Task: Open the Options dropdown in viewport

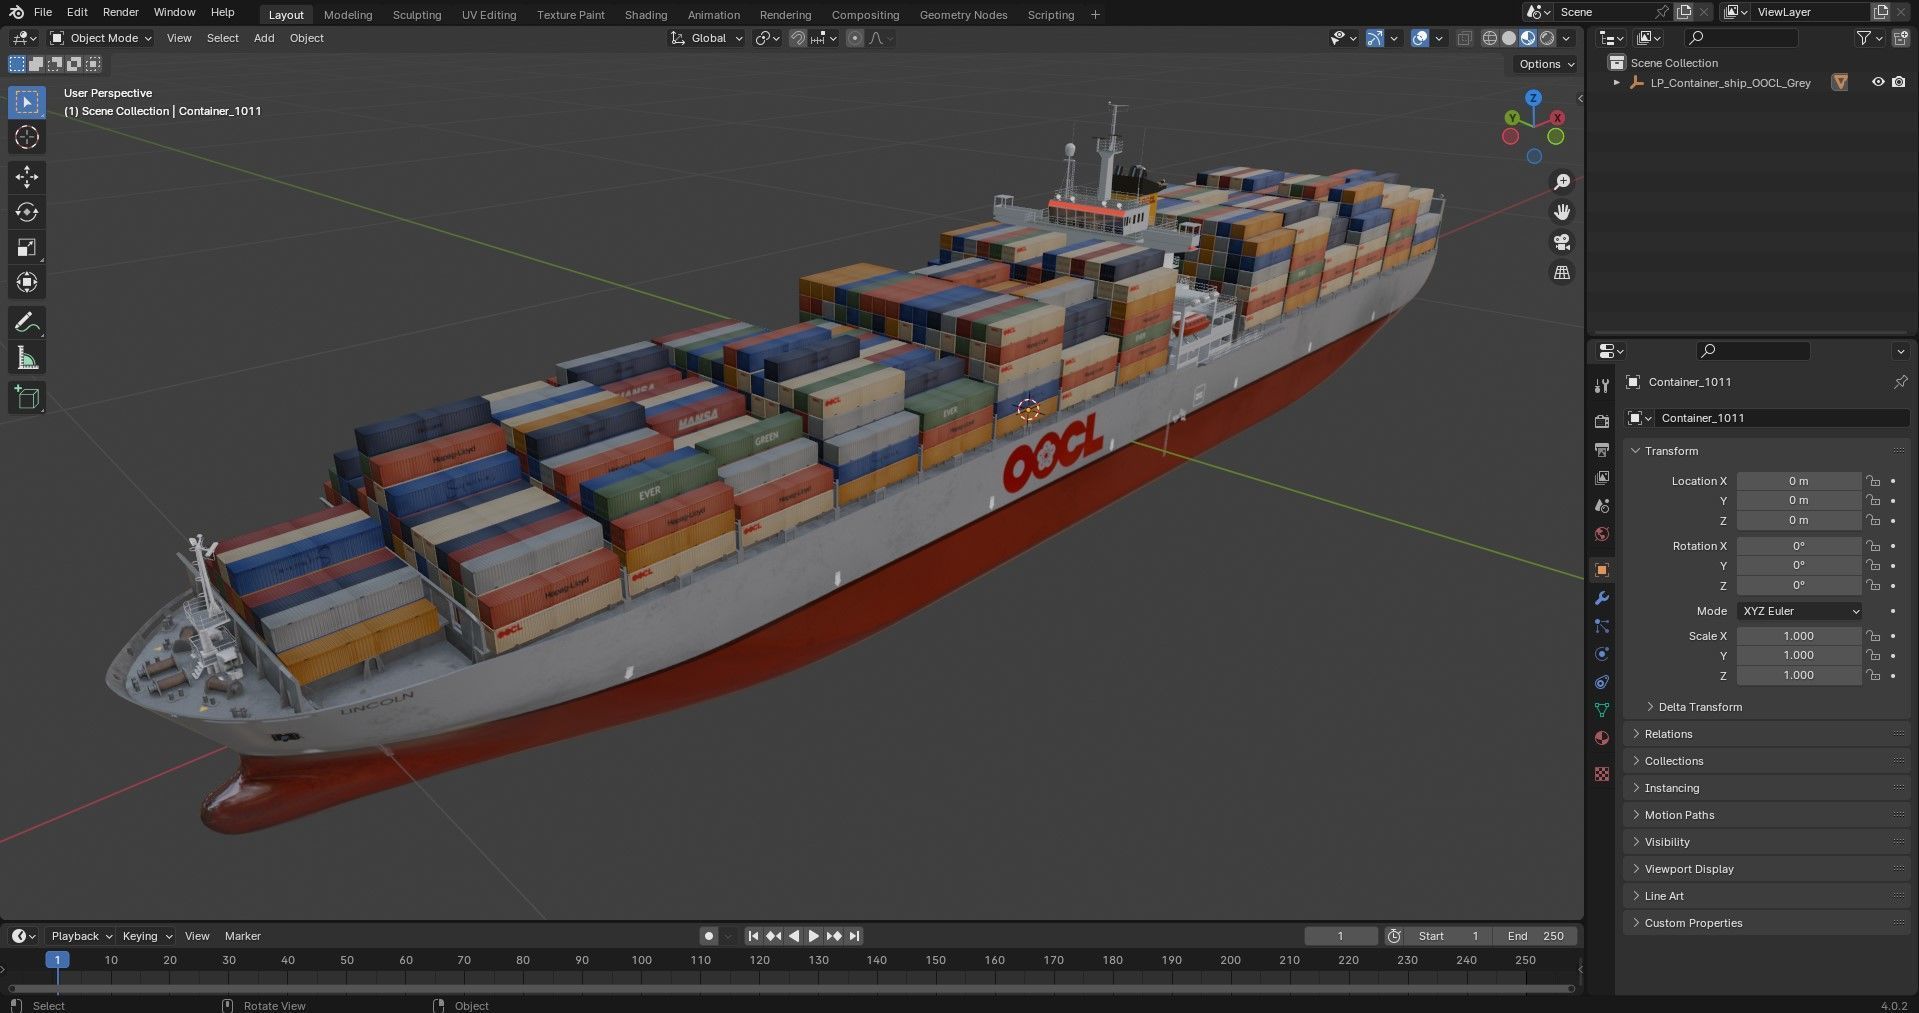Action: (1546, 64)
